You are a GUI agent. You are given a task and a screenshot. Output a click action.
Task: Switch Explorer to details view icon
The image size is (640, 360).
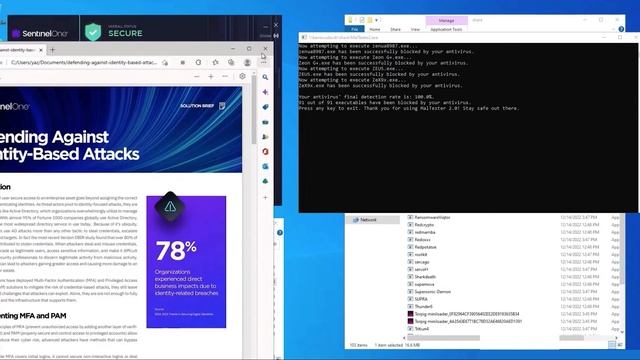click(611, 345)
